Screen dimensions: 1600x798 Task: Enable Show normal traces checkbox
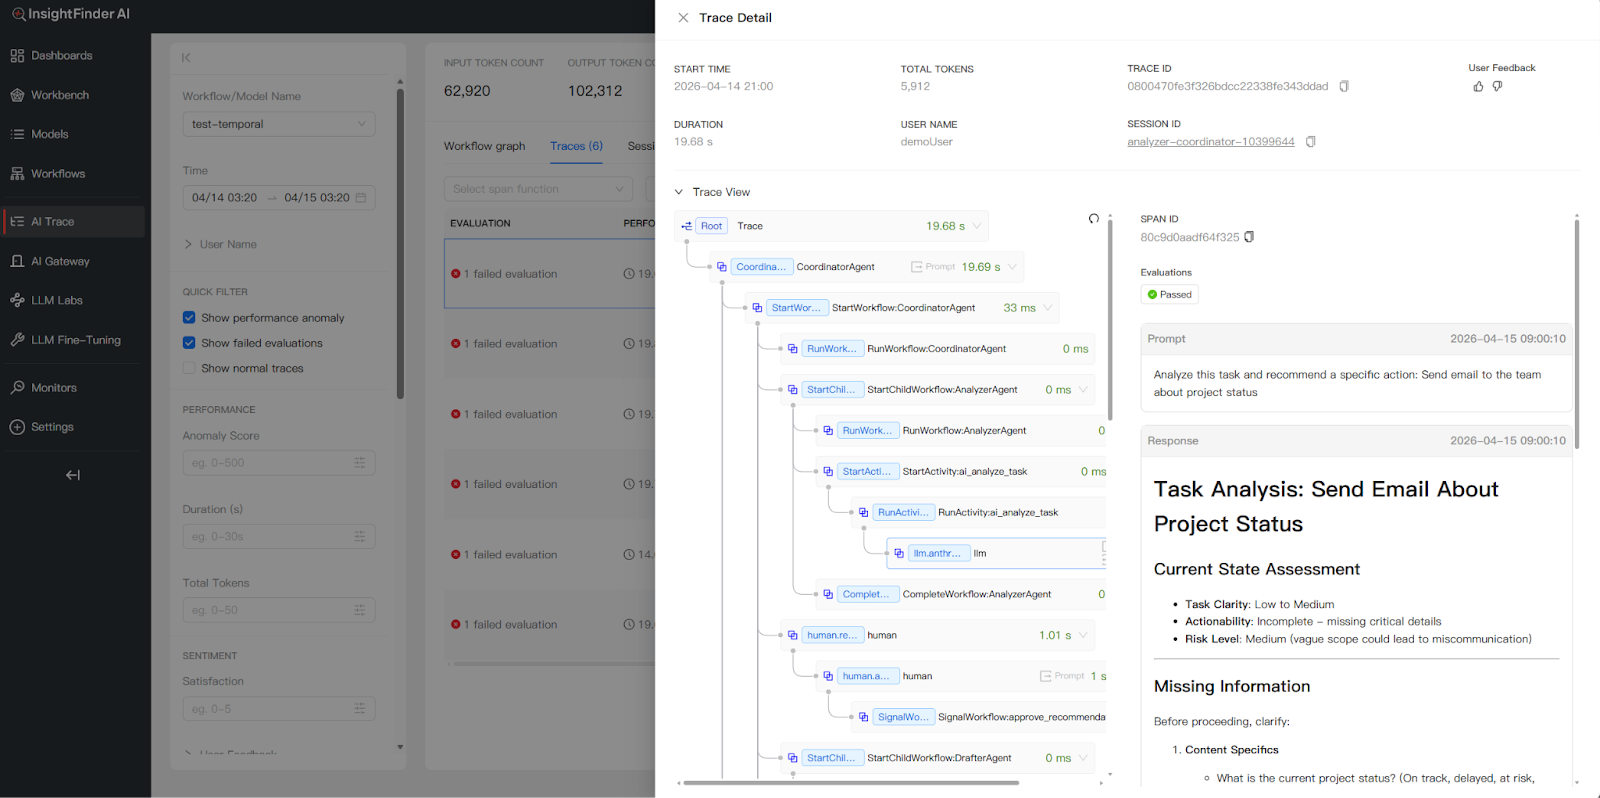coord(189,368)
